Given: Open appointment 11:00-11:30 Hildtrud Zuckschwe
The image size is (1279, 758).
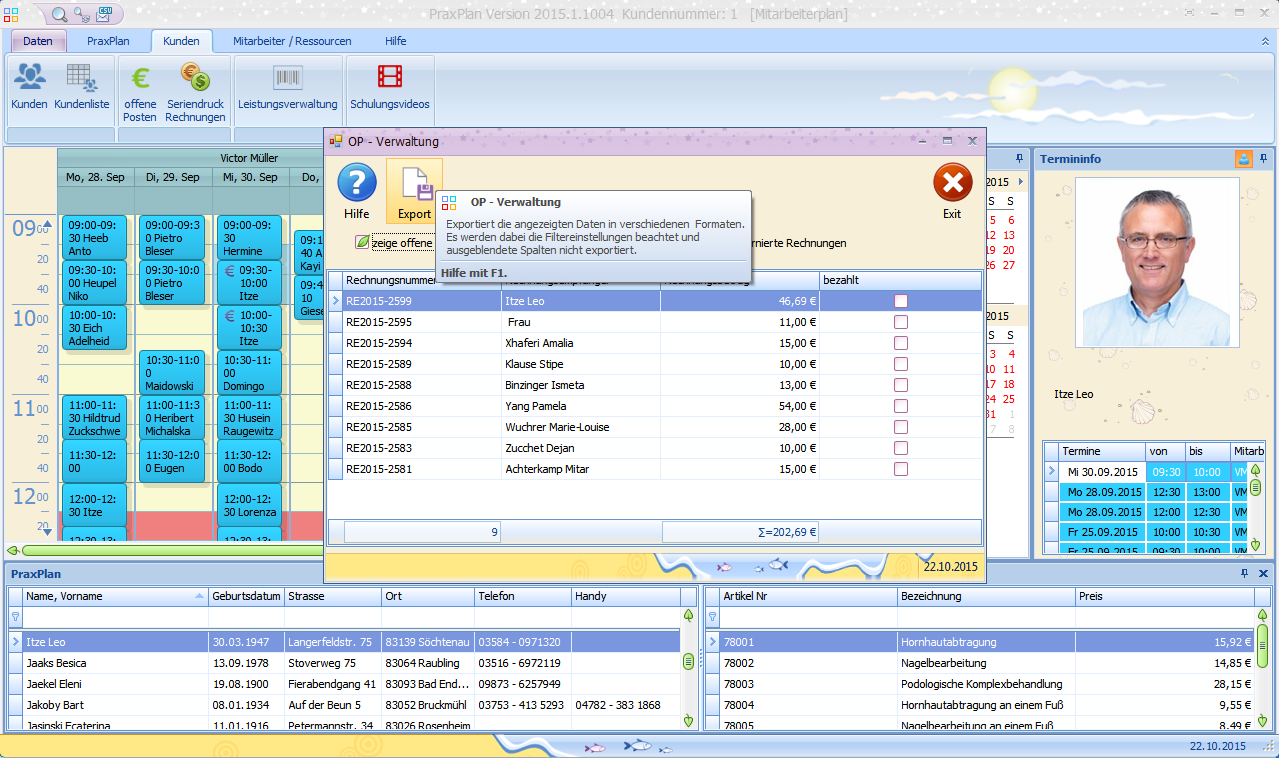Looking at the screenshot, I should (94, 417).
